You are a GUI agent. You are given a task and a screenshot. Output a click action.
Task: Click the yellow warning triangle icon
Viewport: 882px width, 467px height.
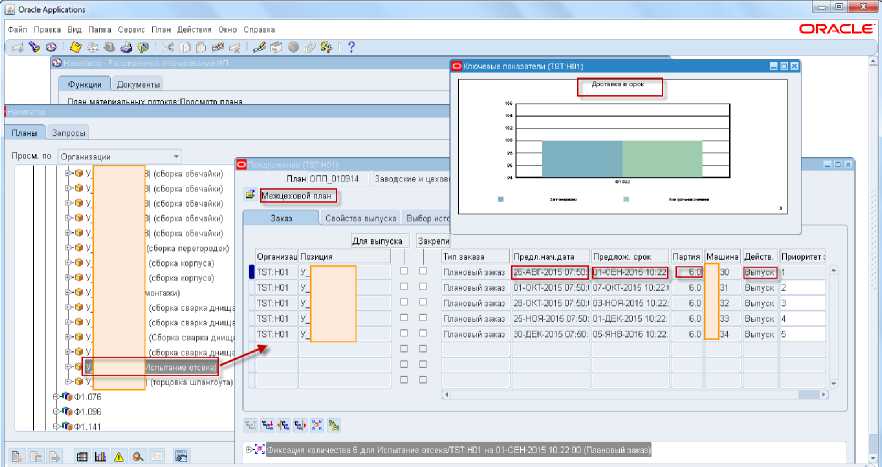click(x=118, y=456)
